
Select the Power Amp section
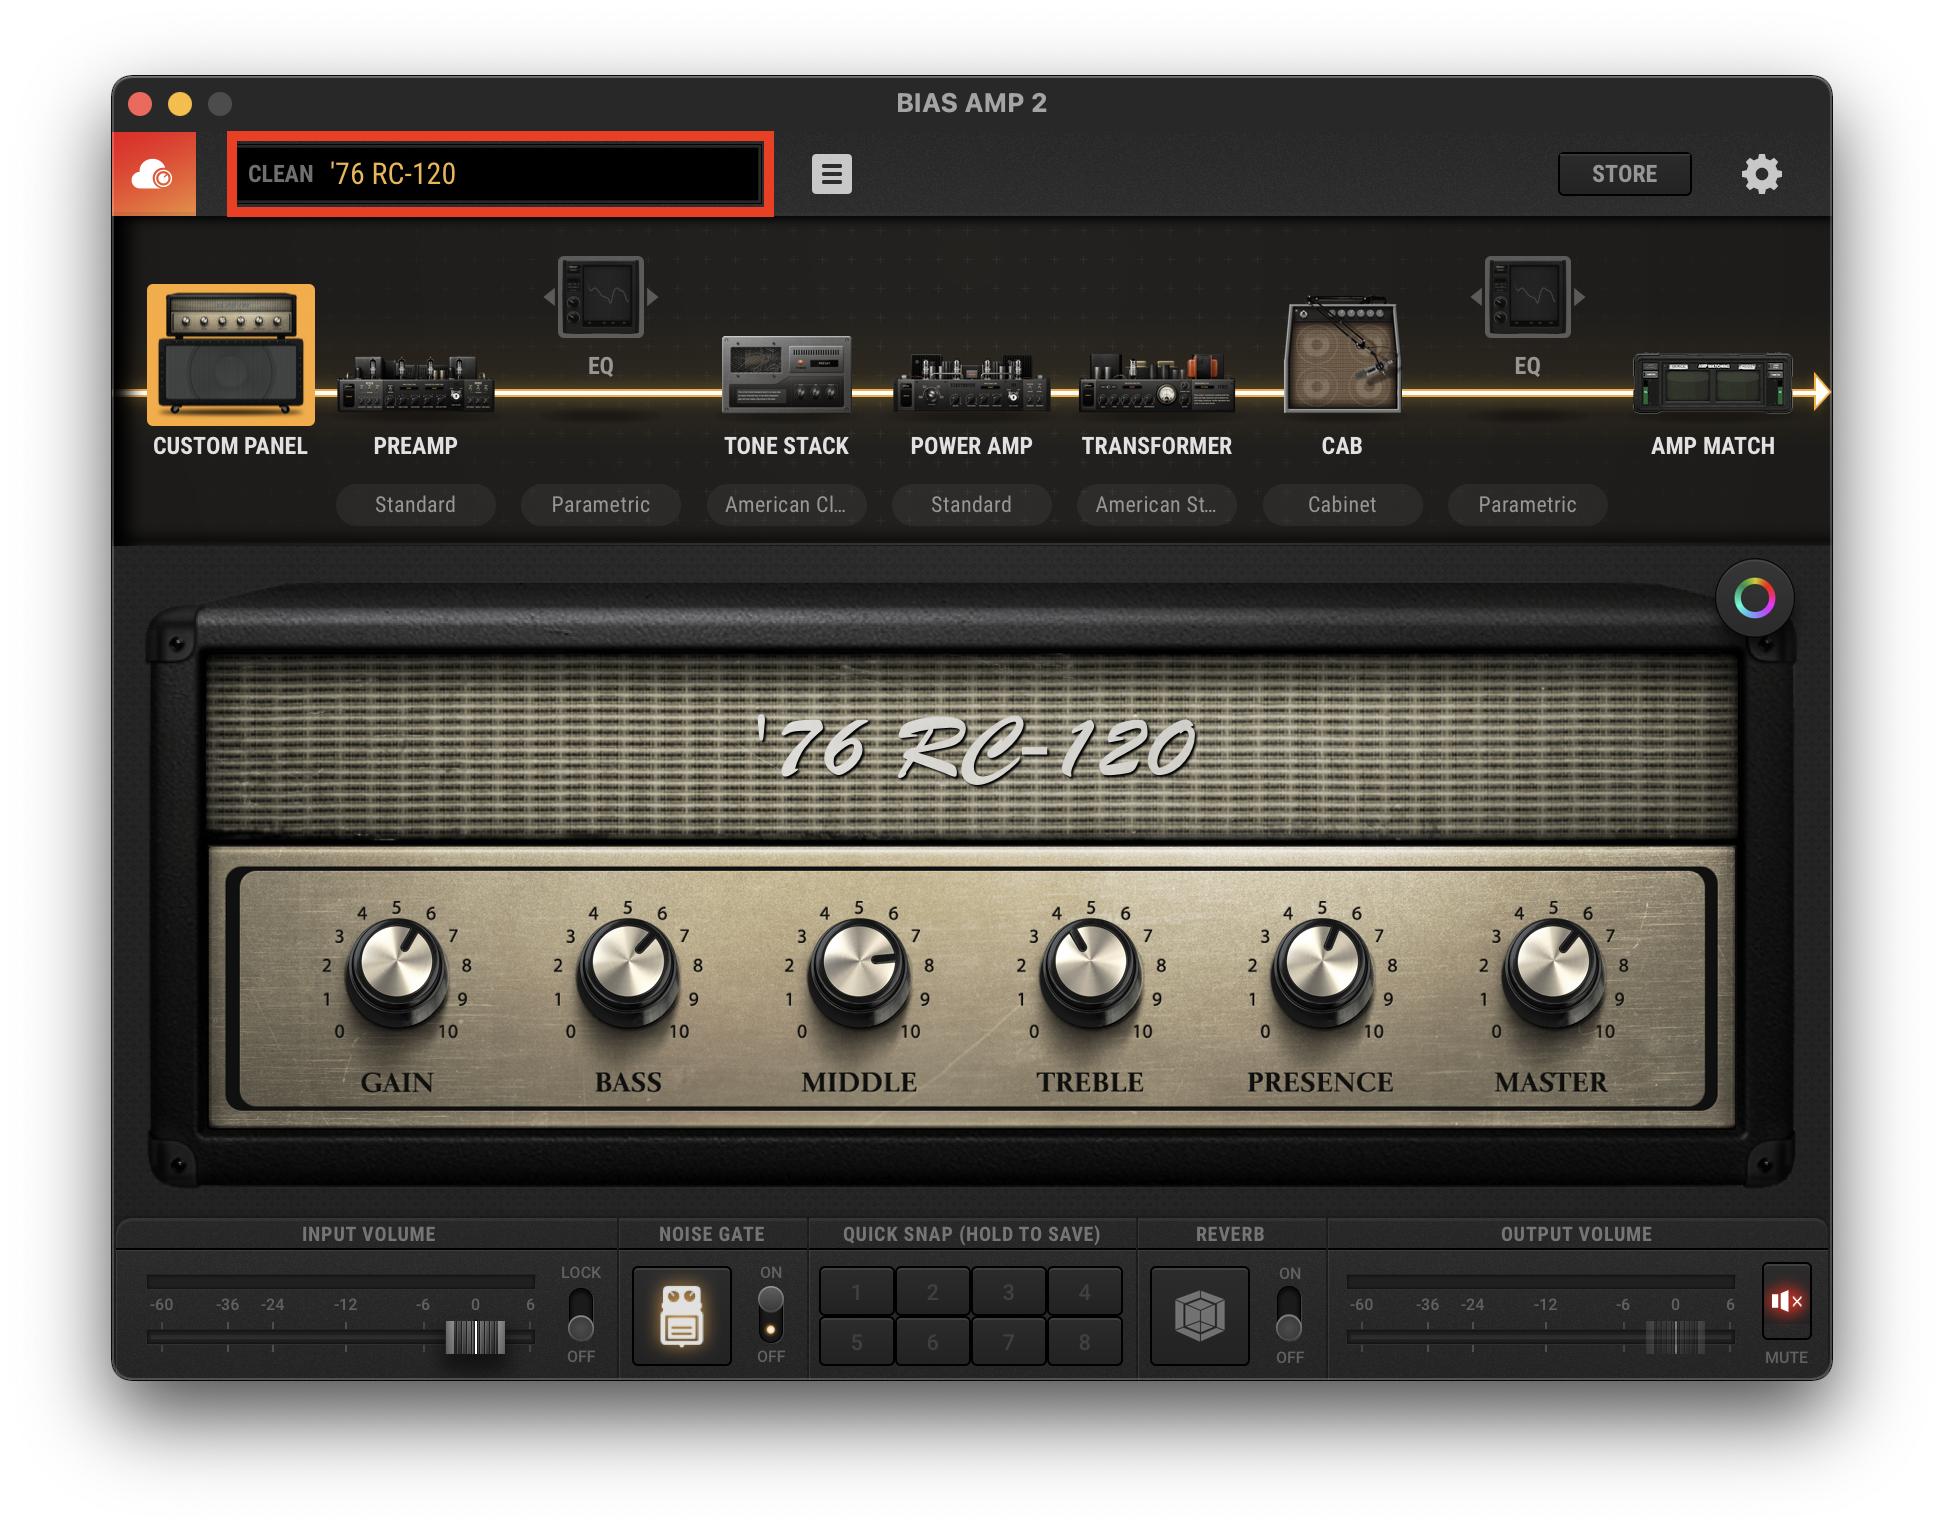click(x=971, y=385)
